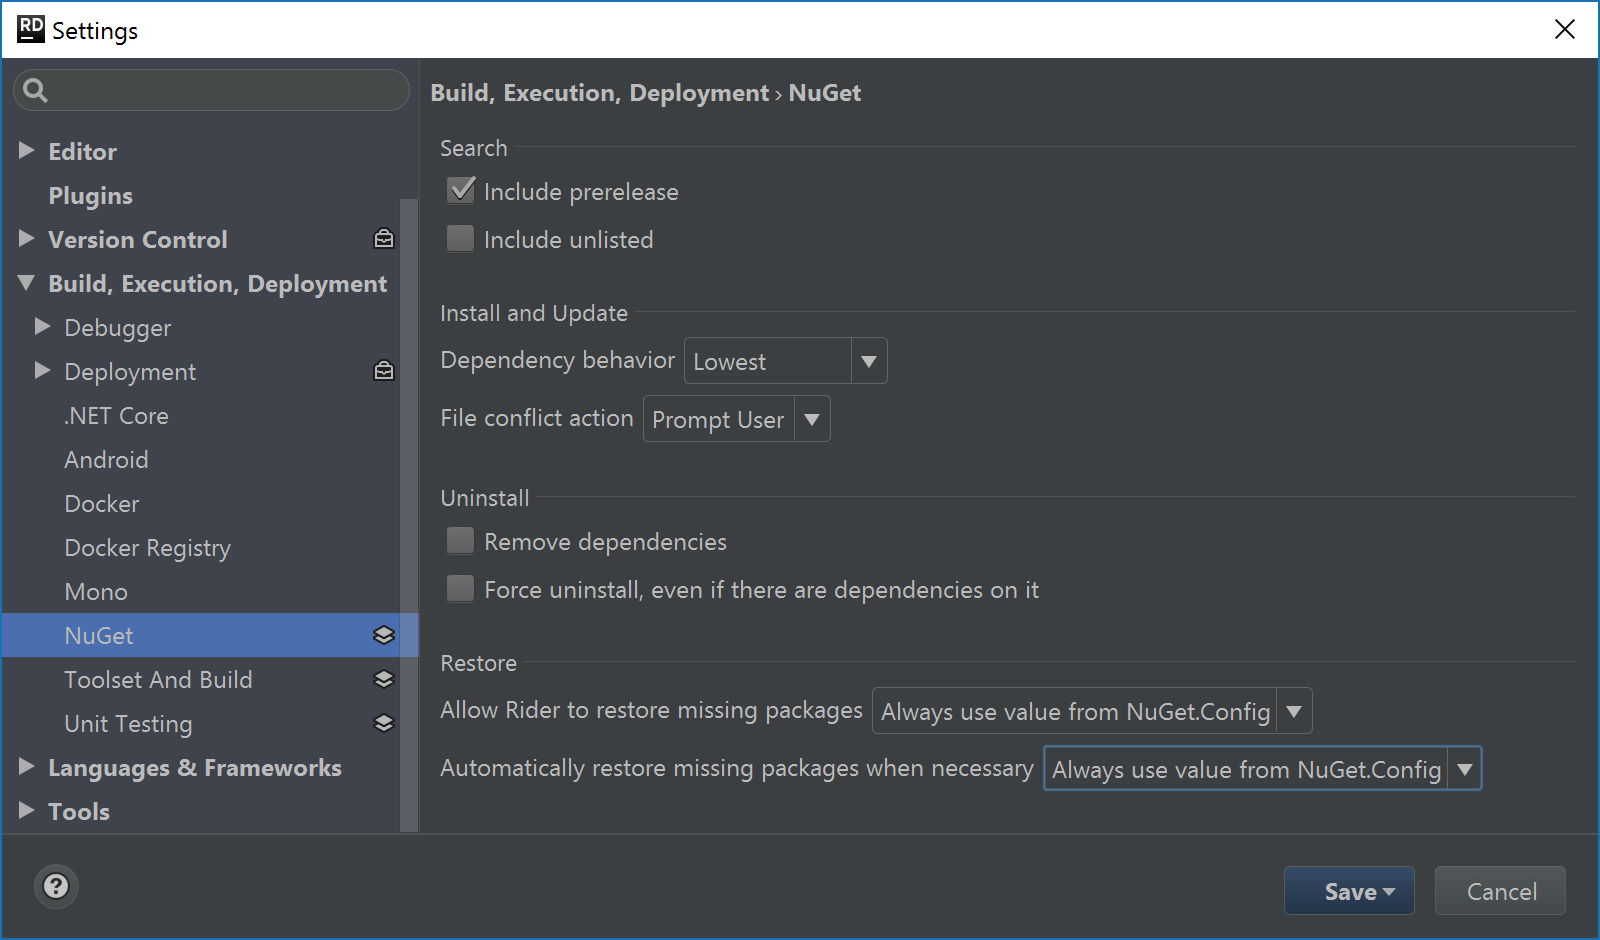Expand the Languages & Frameworks node
This screenshot has width=1600, height=940.
pos(27,766)
